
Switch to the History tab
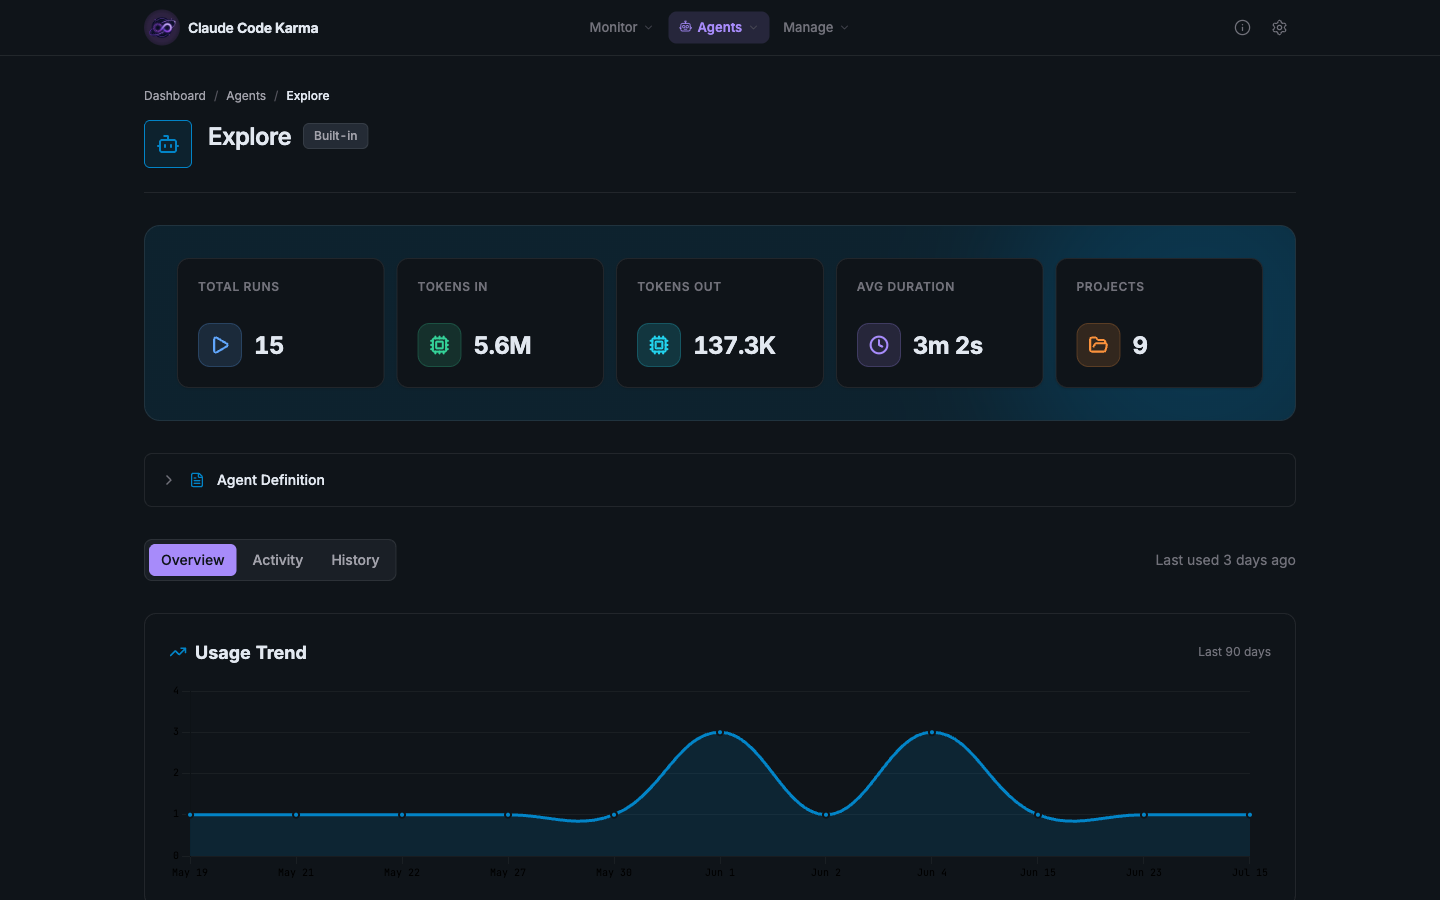pyautogui.click(x=355, y=560)
